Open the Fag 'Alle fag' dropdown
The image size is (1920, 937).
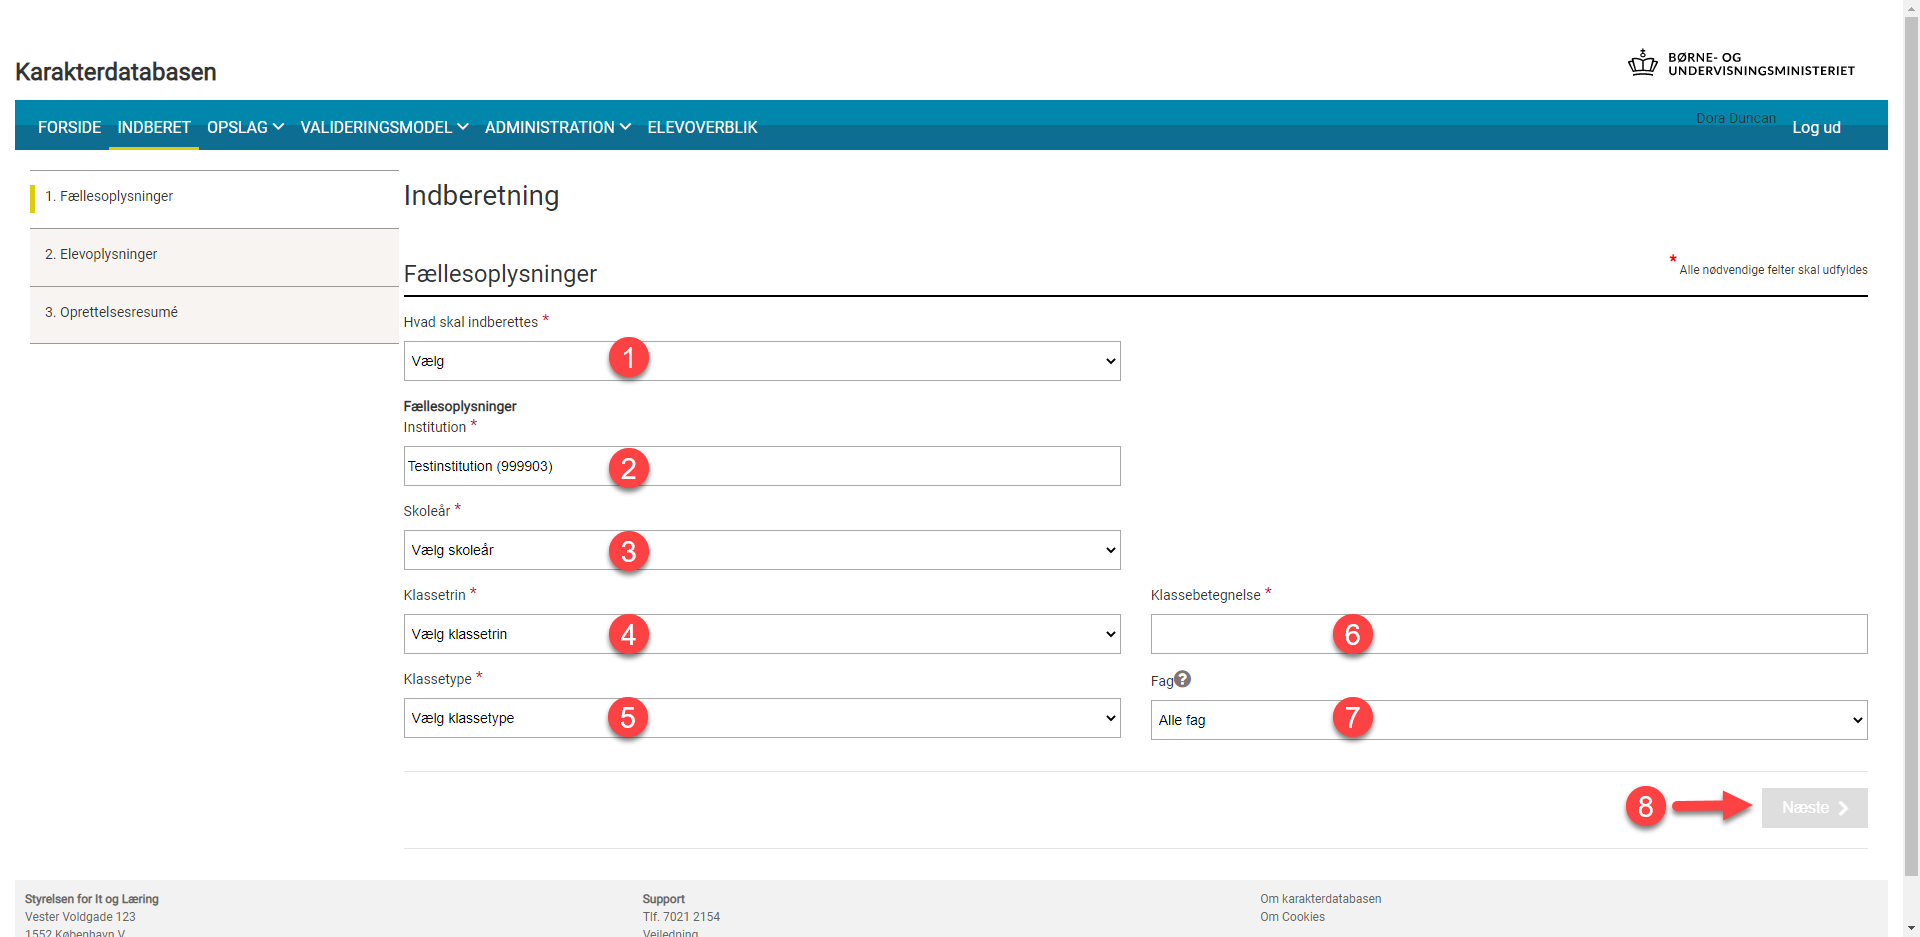1509,720
